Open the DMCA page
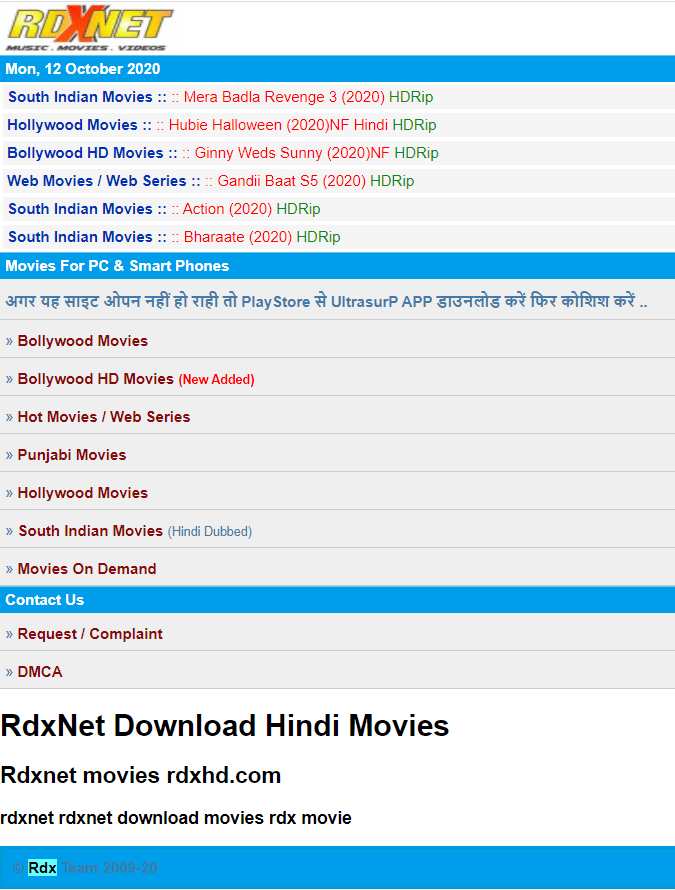Viewport: 675px width, 890px height. click(x=40, y=672)
